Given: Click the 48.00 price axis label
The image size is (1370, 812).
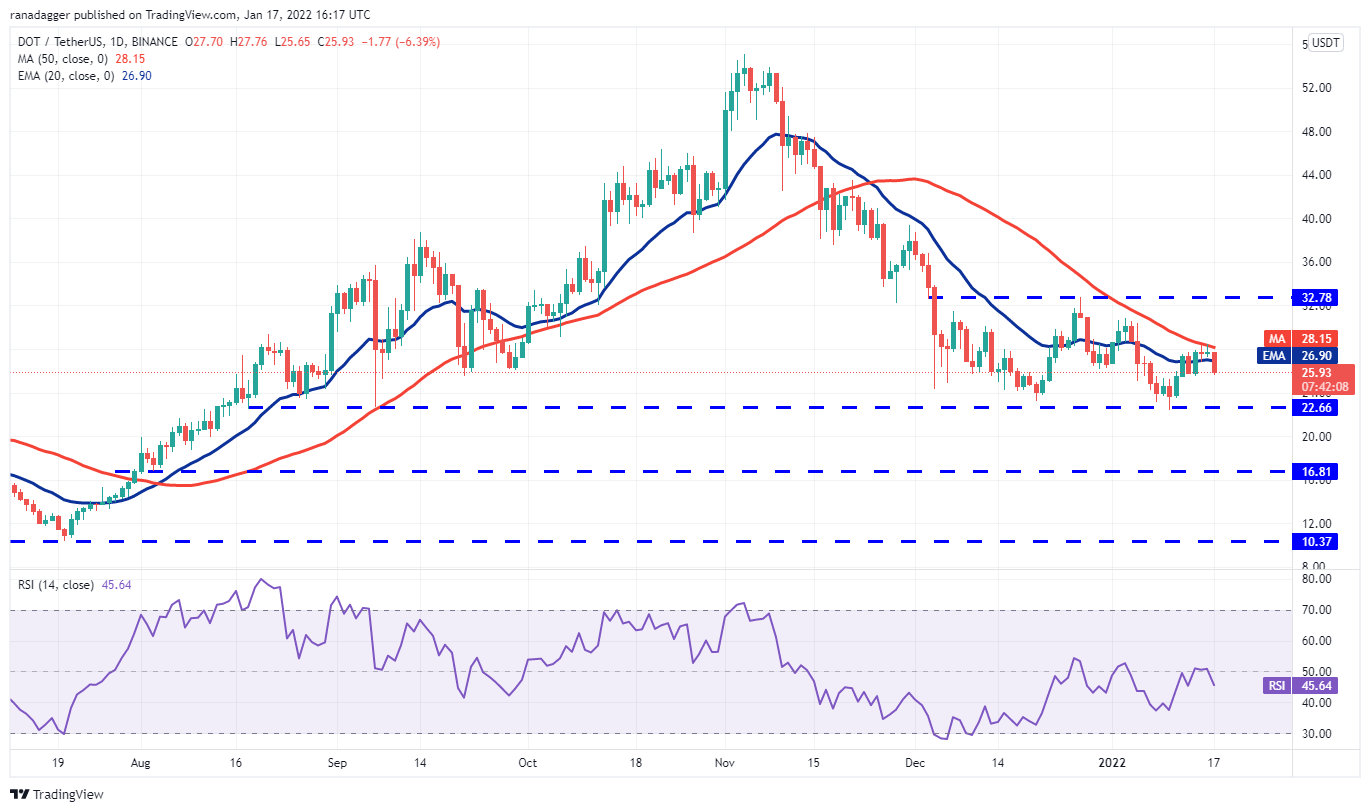Looking at the screenshot, I should click(x=1316, y=132).
